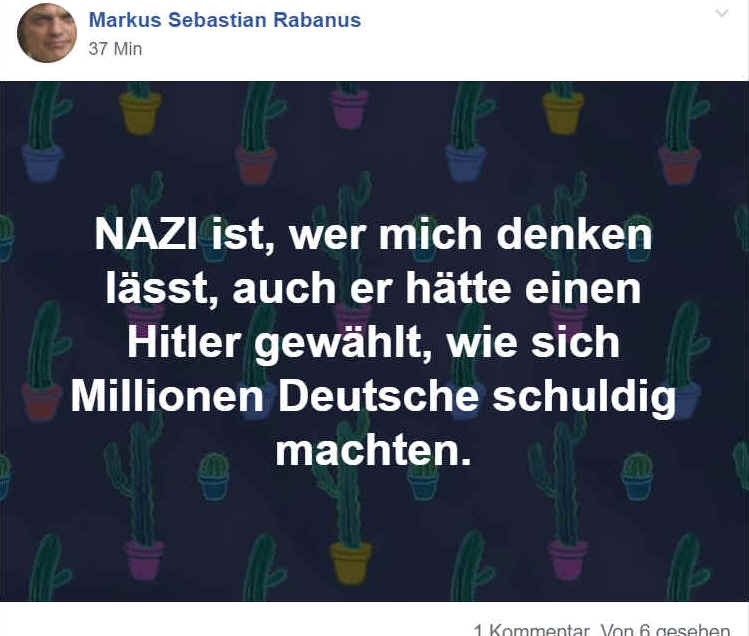This screenshot has height=636, width=749.
Task: Click the word 'gewählt,' in the post image
Action: coord(343,346)
